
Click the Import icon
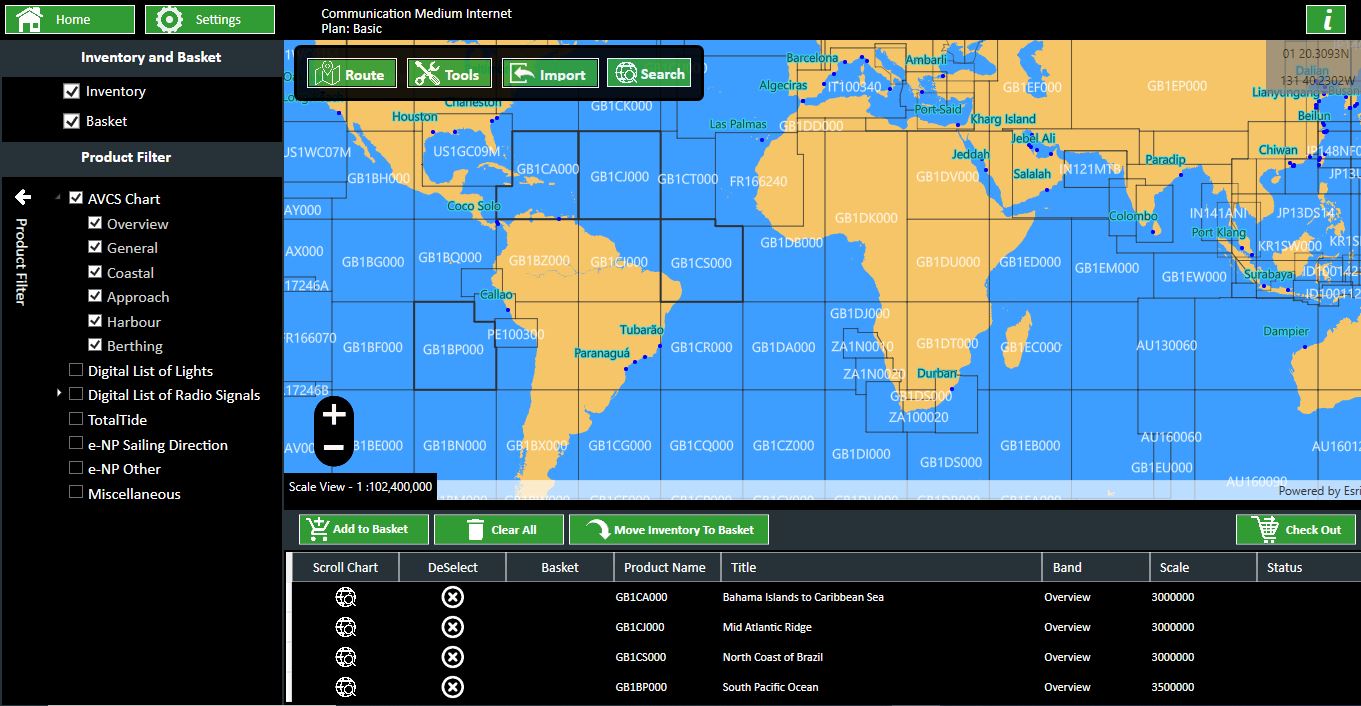pos(549,71)
